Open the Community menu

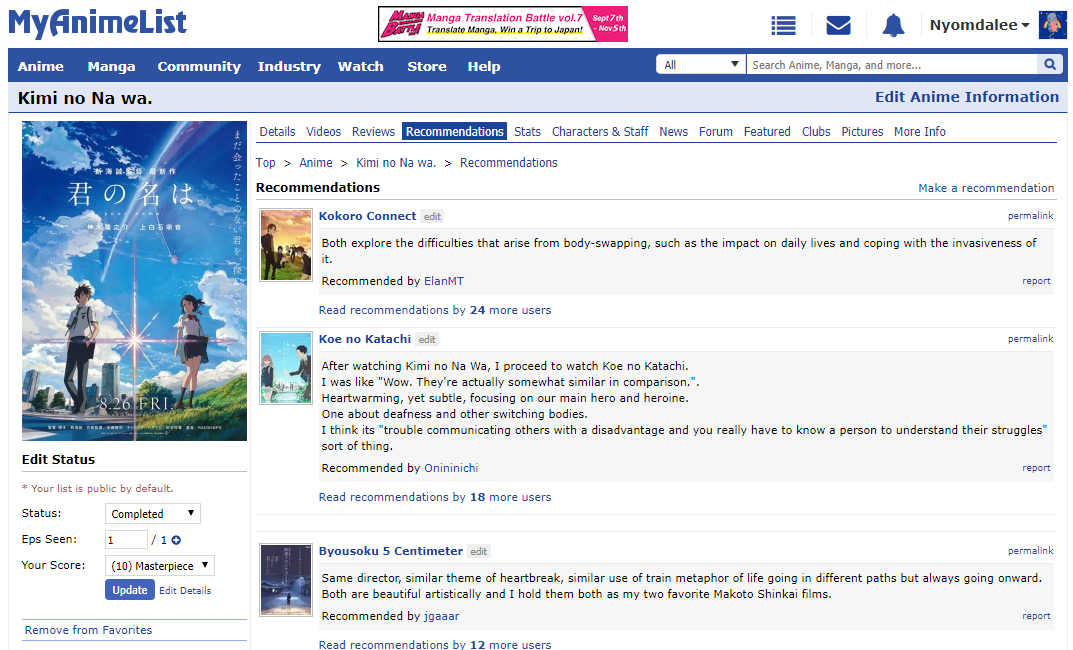pyautogui.click(x=199, y=67)
